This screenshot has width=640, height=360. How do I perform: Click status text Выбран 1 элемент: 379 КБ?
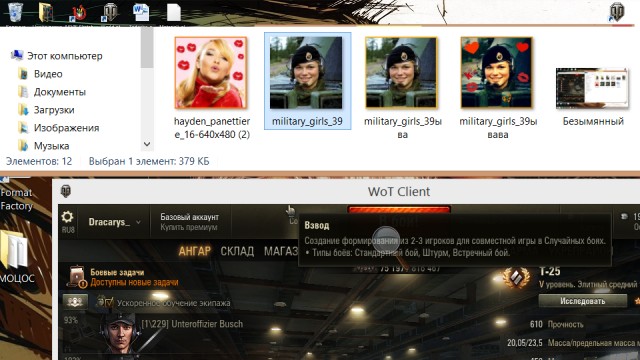coord(149,161)
